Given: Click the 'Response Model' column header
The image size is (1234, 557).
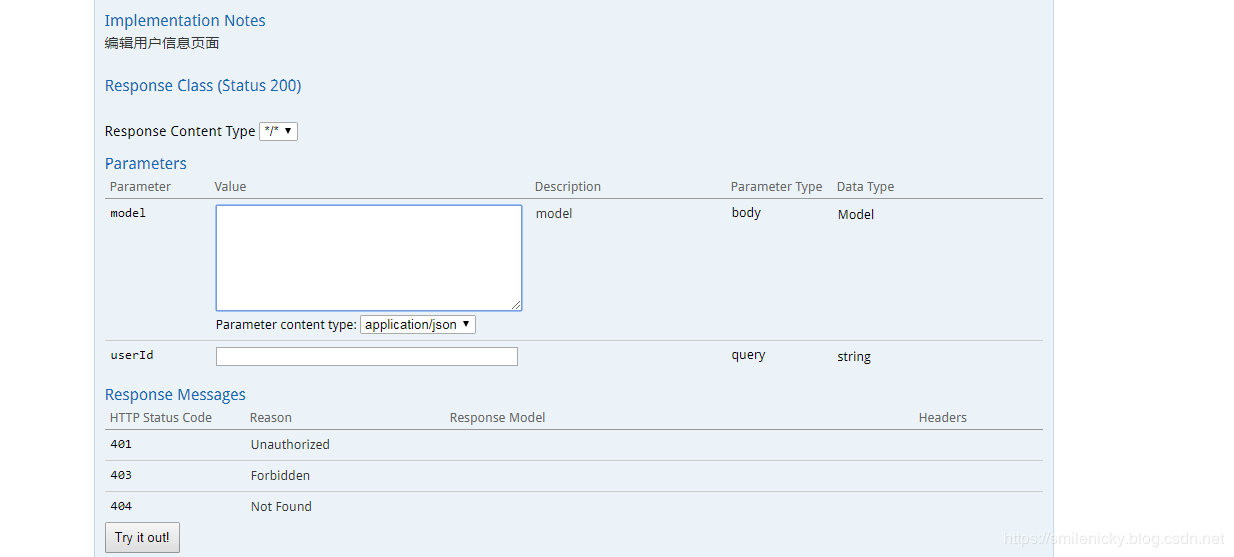Looking at the screenshot, I should 498,418.
